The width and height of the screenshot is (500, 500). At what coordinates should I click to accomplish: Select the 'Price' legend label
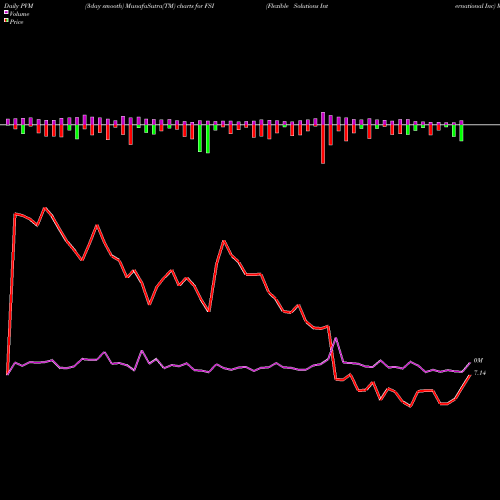point(16,22)
